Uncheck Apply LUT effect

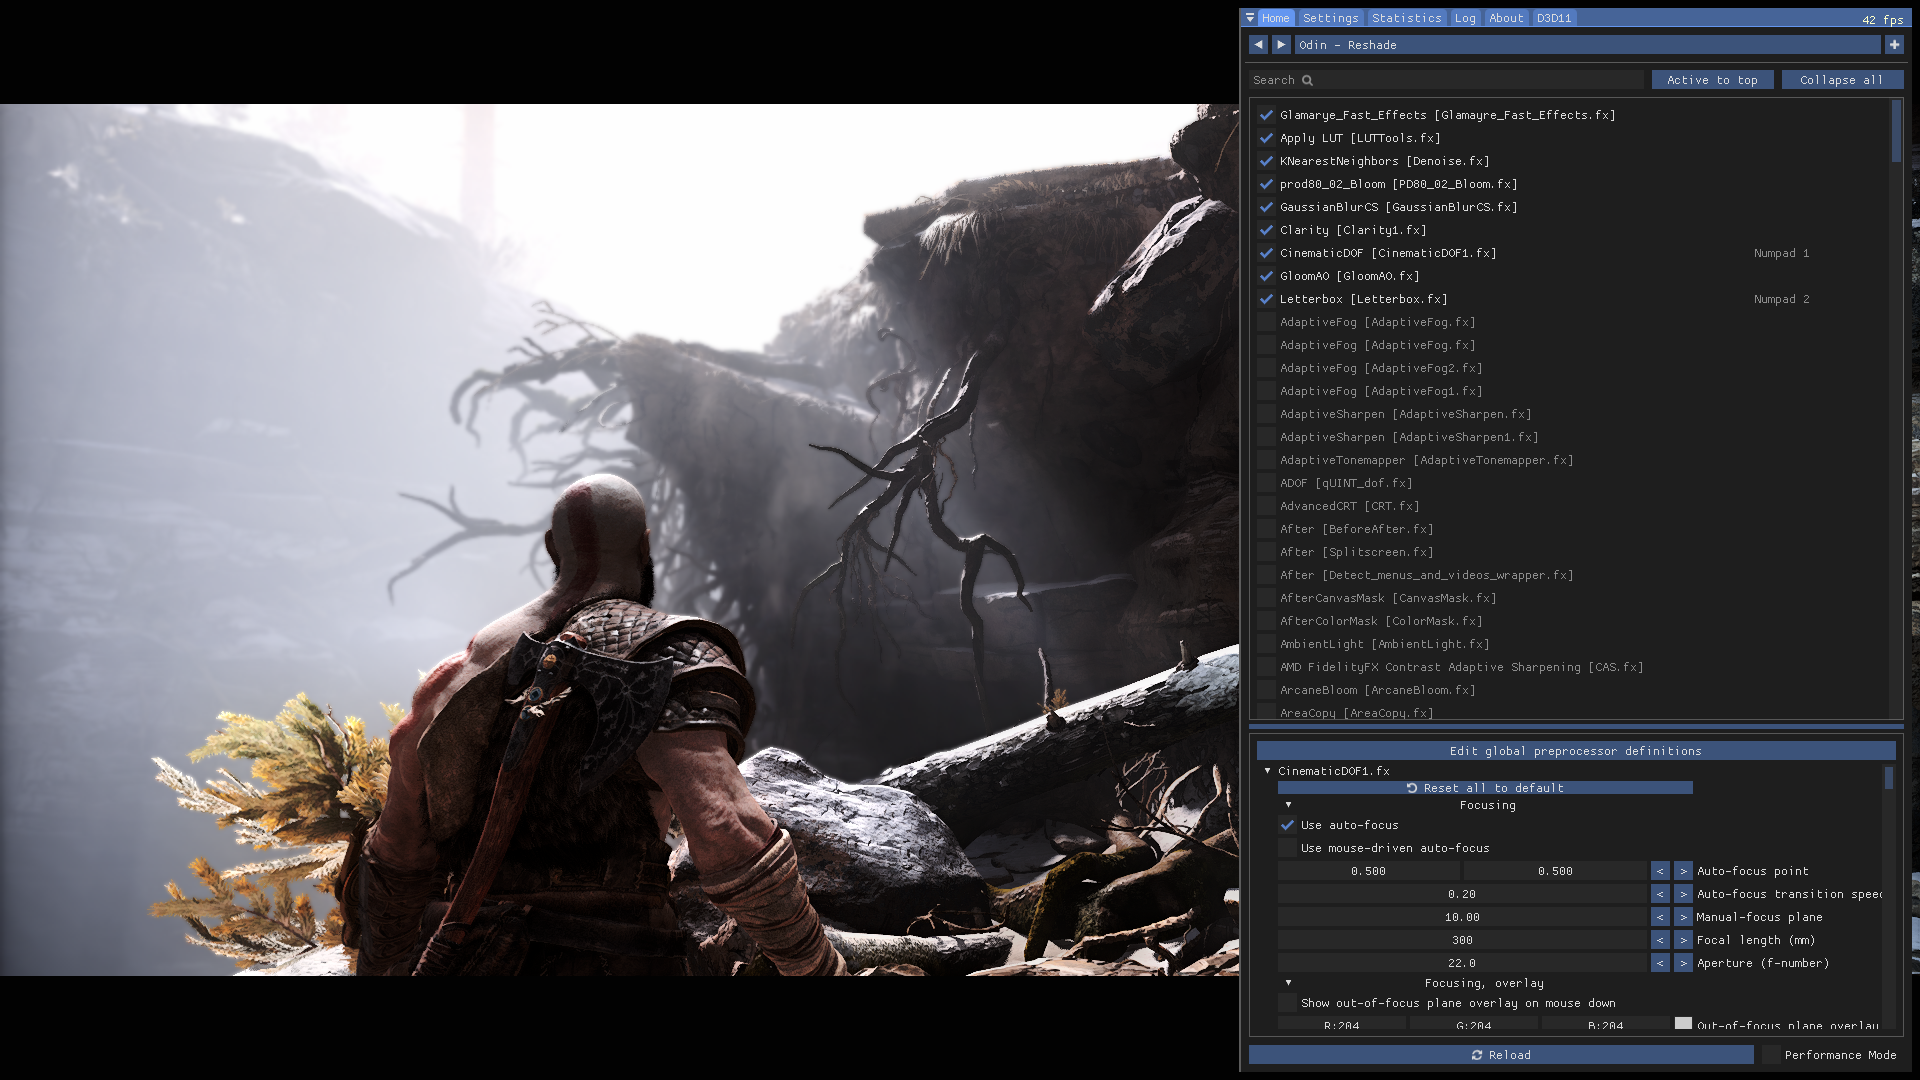(x=1266, y=138)
